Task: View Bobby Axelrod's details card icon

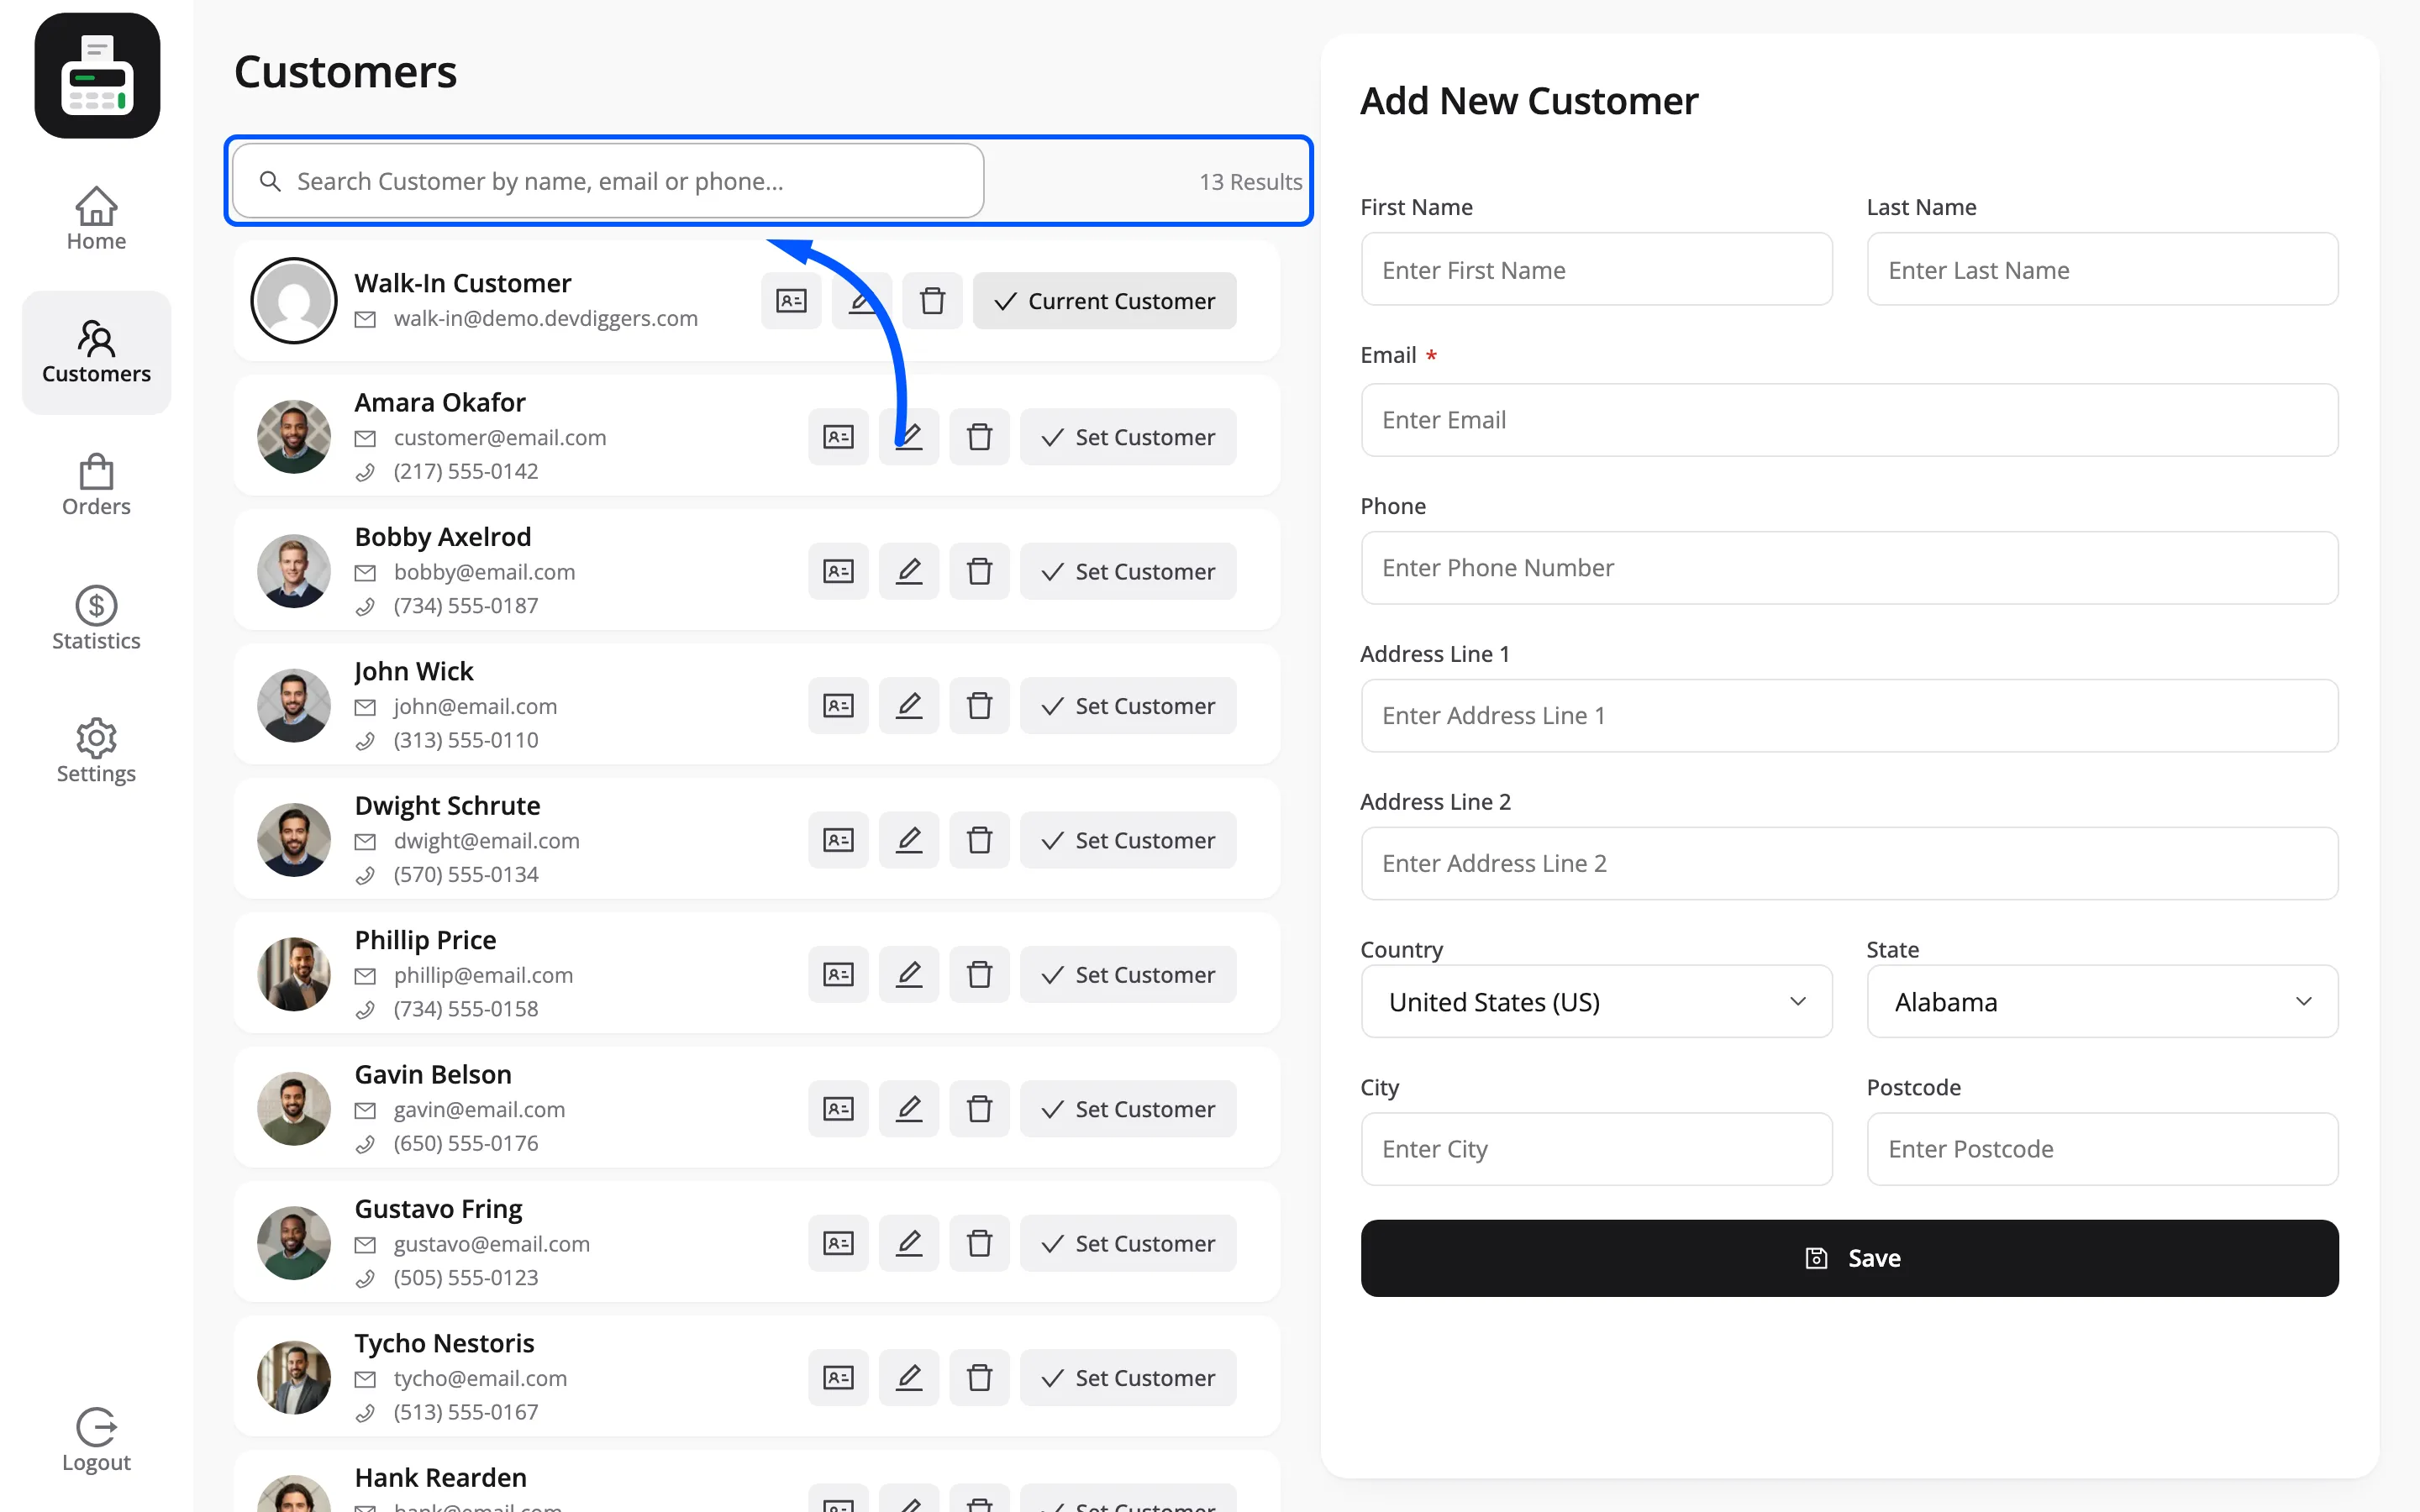Action: [838, 571]
